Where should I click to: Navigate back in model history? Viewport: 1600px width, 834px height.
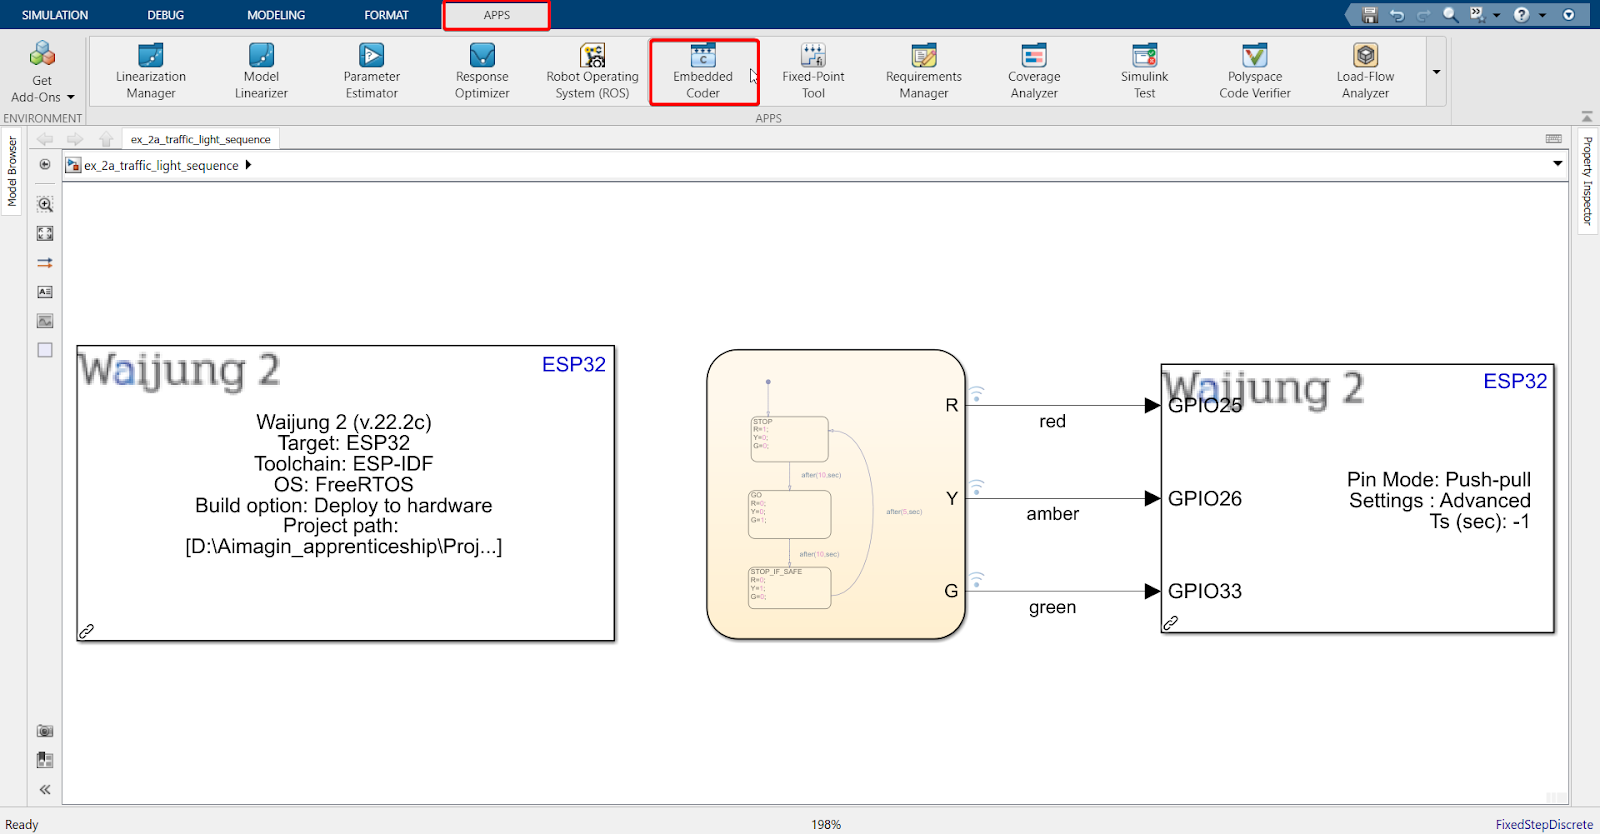coord(45,139)
